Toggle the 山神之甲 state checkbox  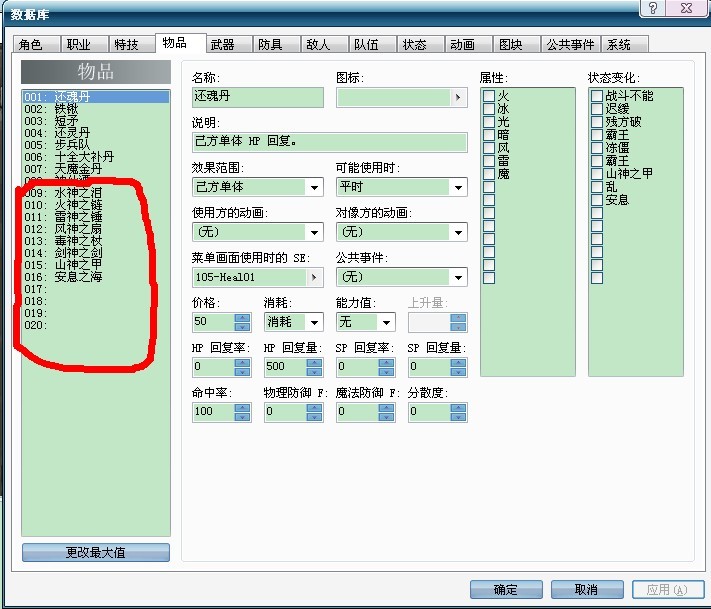[x=597, y=174]
